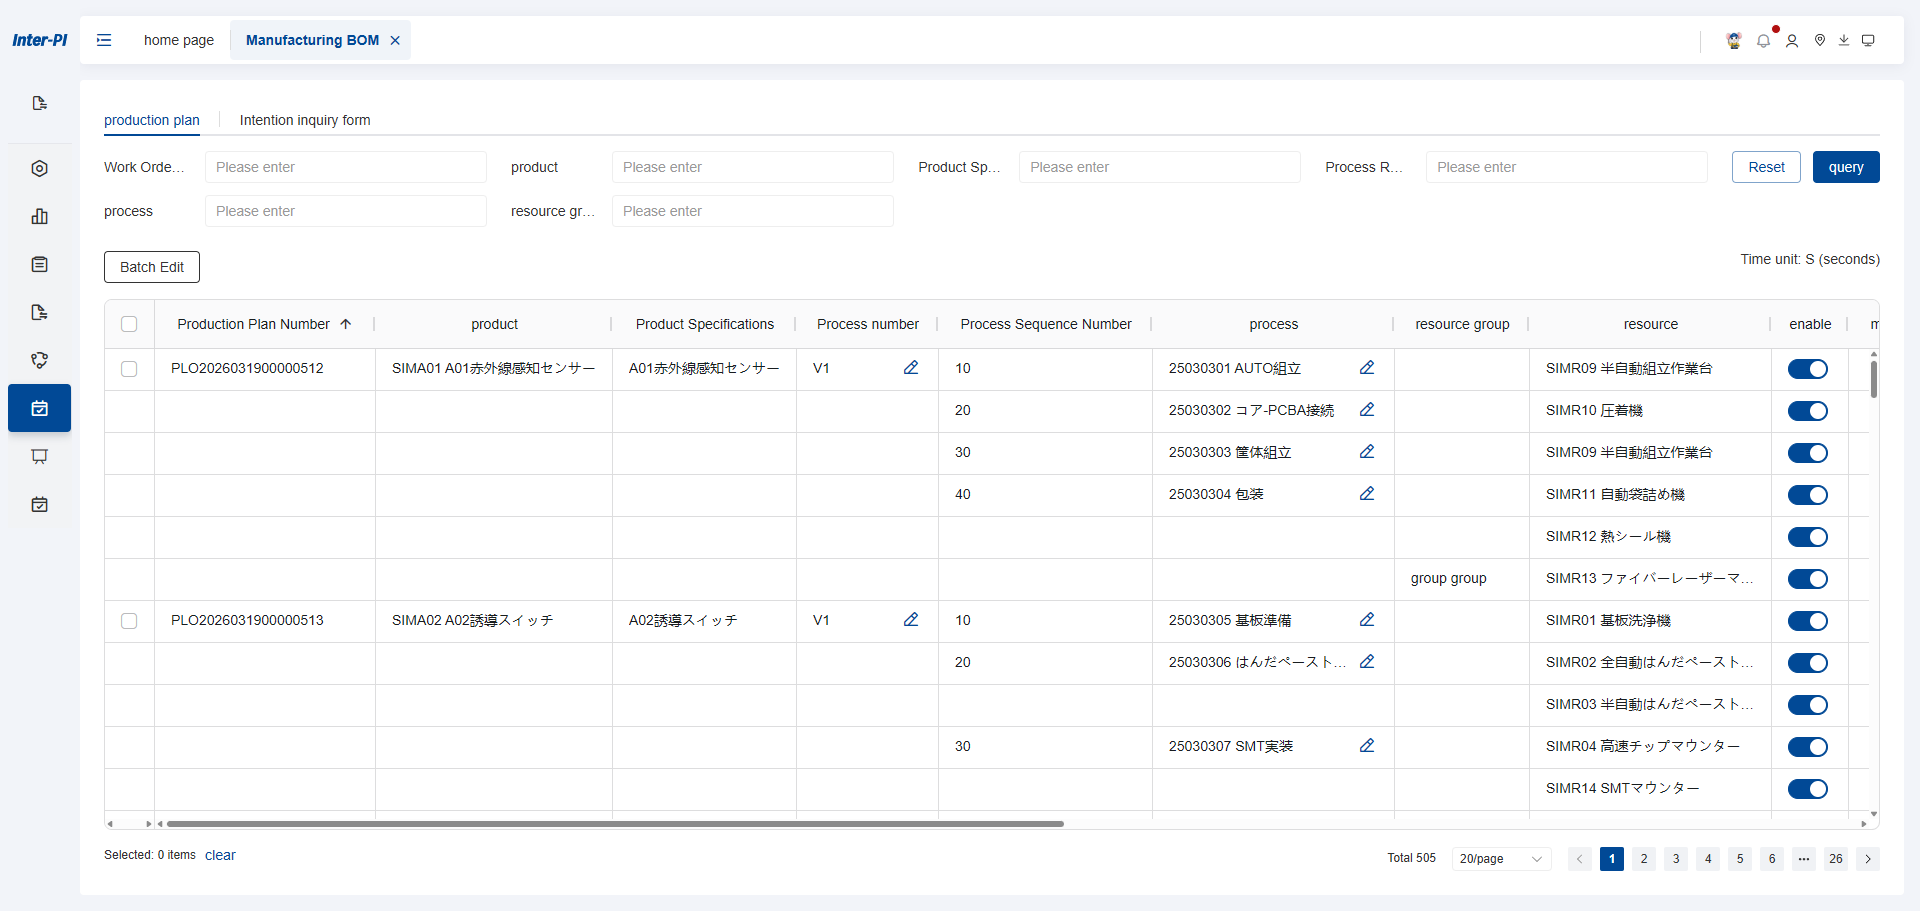
Task: Open the bar chart sidebar icon
Action: coord(39,216)
